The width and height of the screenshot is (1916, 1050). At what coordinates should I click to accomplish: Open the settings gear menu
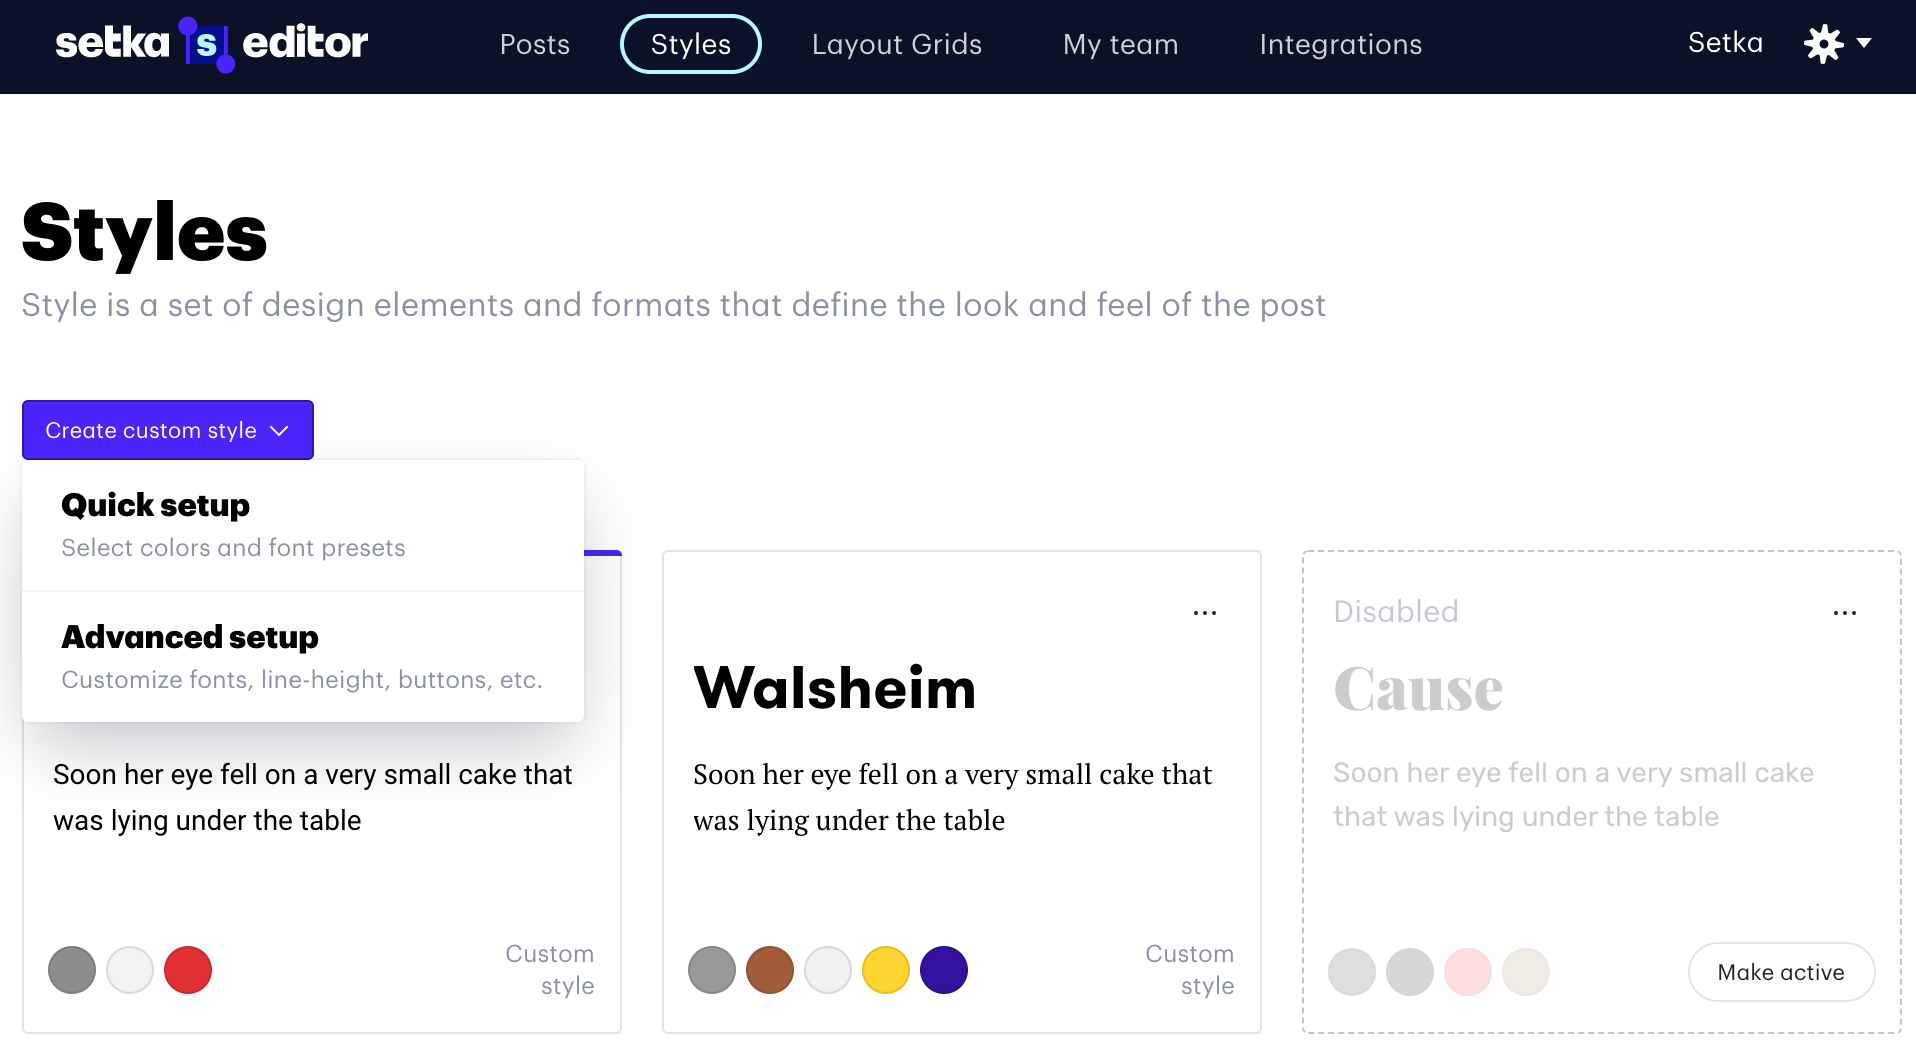[x=1823, y=44]
